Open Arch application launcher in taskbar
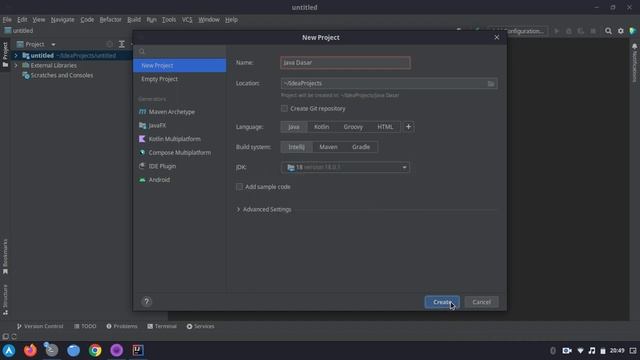The width and height of the screenshot is (640, 360). click(9, 350)
